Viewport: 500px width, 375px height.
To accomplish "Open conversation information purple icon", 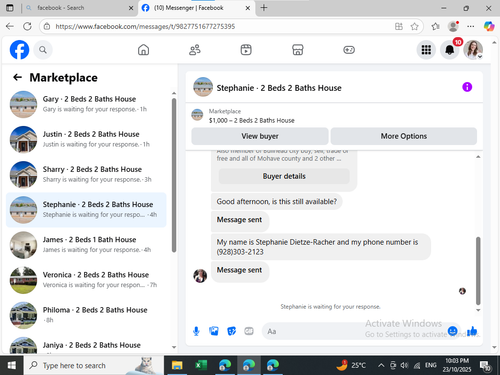I will click(x=467, y=87).
